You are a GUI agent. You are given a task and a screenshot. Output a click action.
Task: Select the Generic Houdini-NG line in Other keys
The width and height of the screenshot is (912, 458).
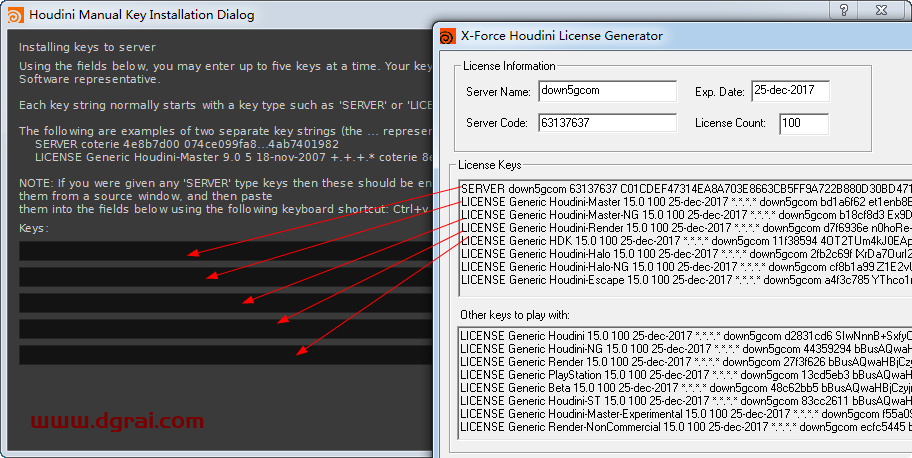coord(686,349)
